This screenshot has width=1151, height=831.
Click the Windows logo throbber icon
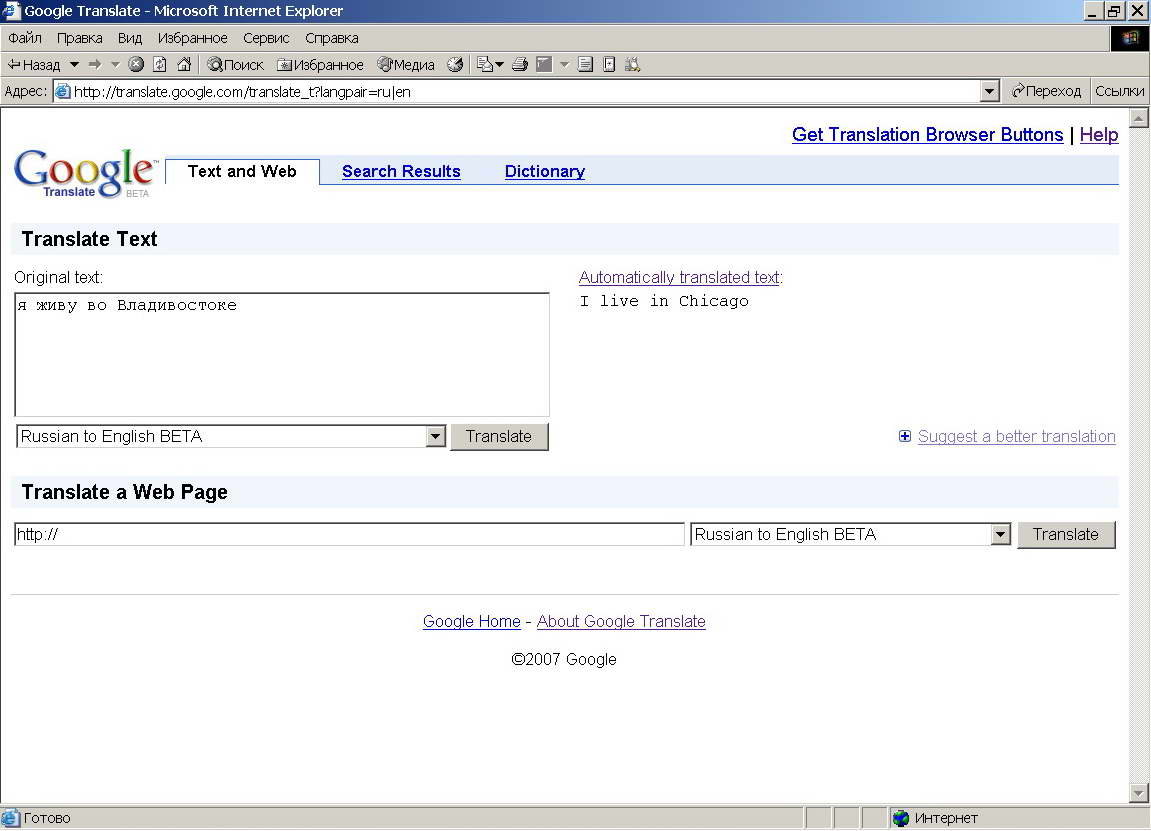pos(1130,38)
